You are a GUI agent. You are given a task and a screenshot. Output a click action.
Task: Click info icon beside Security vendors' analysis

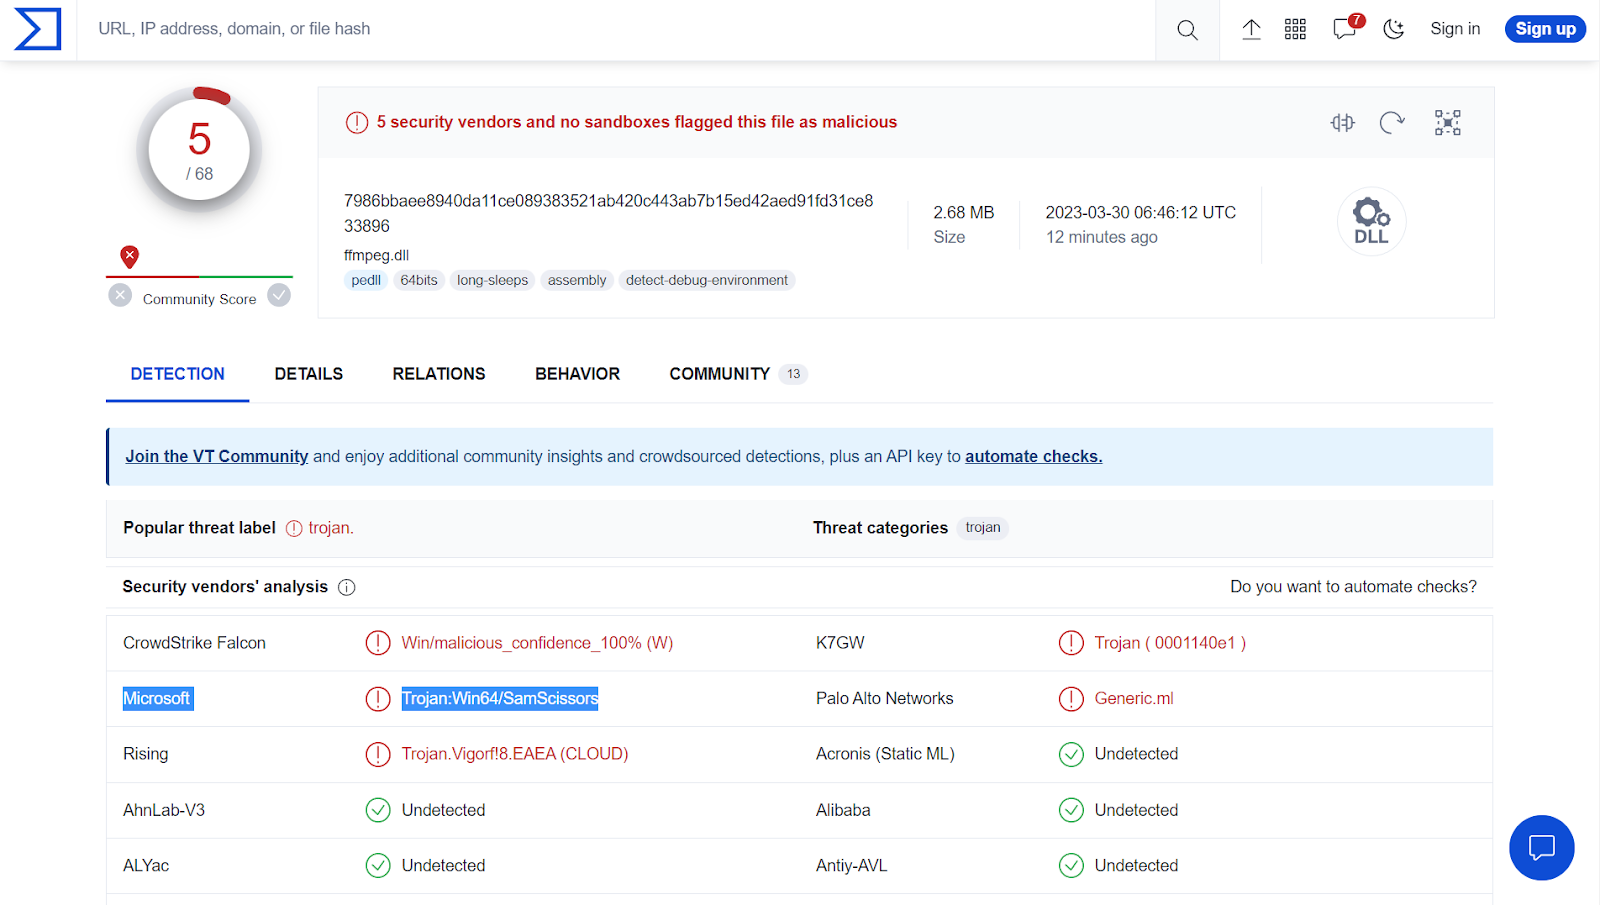pyautogui.click(x=347, y=588)
